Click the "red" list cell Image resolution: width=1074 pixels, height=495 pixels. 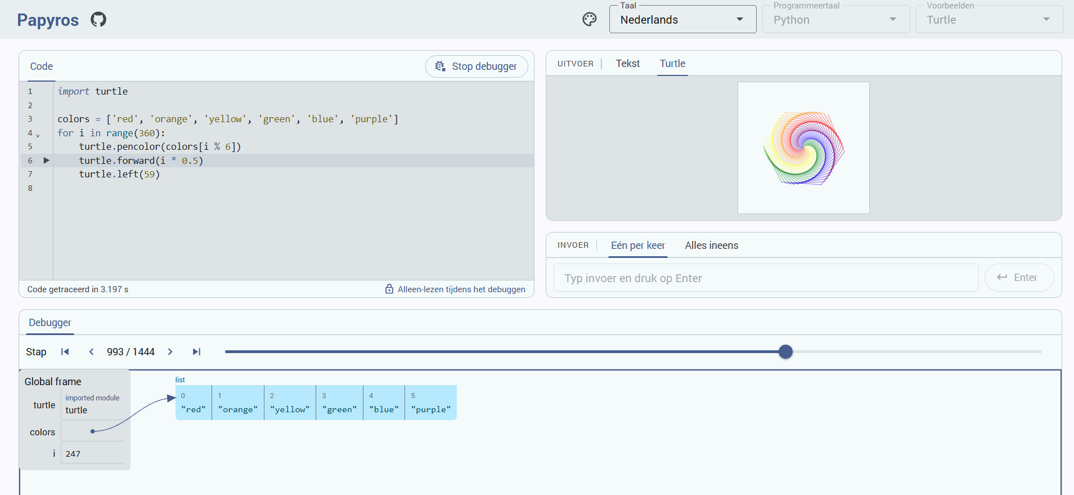coord(194,403)
